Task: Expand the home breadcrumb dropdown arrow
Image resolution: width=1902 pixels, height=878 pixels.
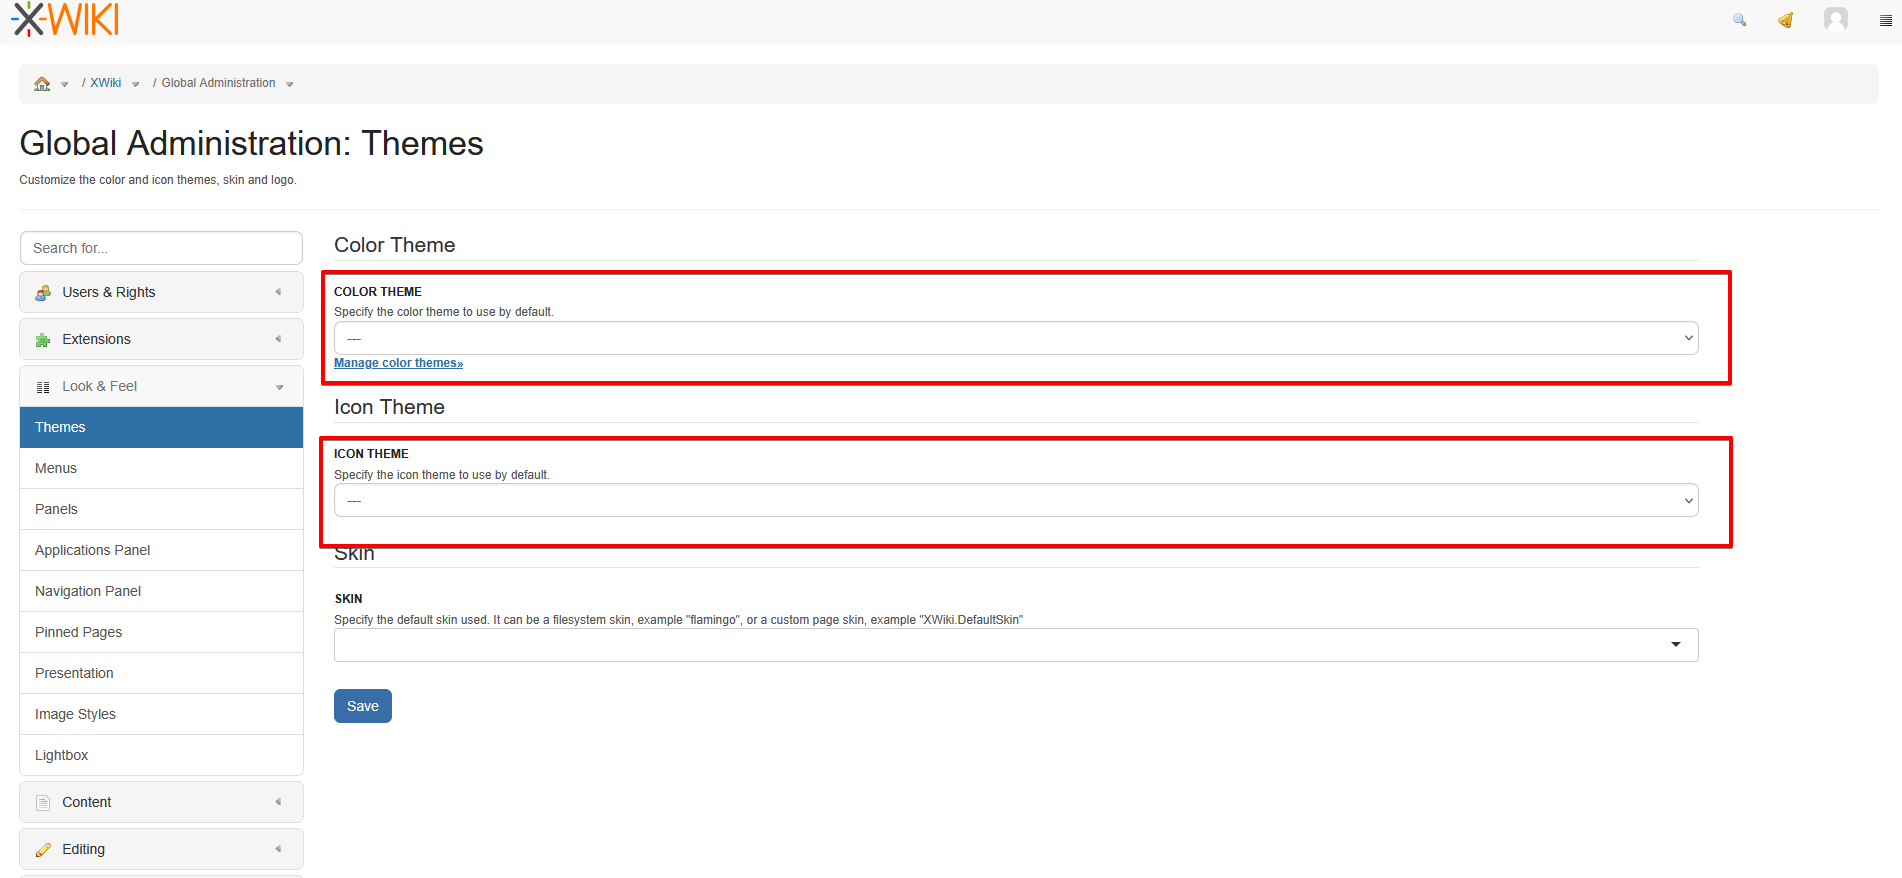Action: tap(65, 85)
